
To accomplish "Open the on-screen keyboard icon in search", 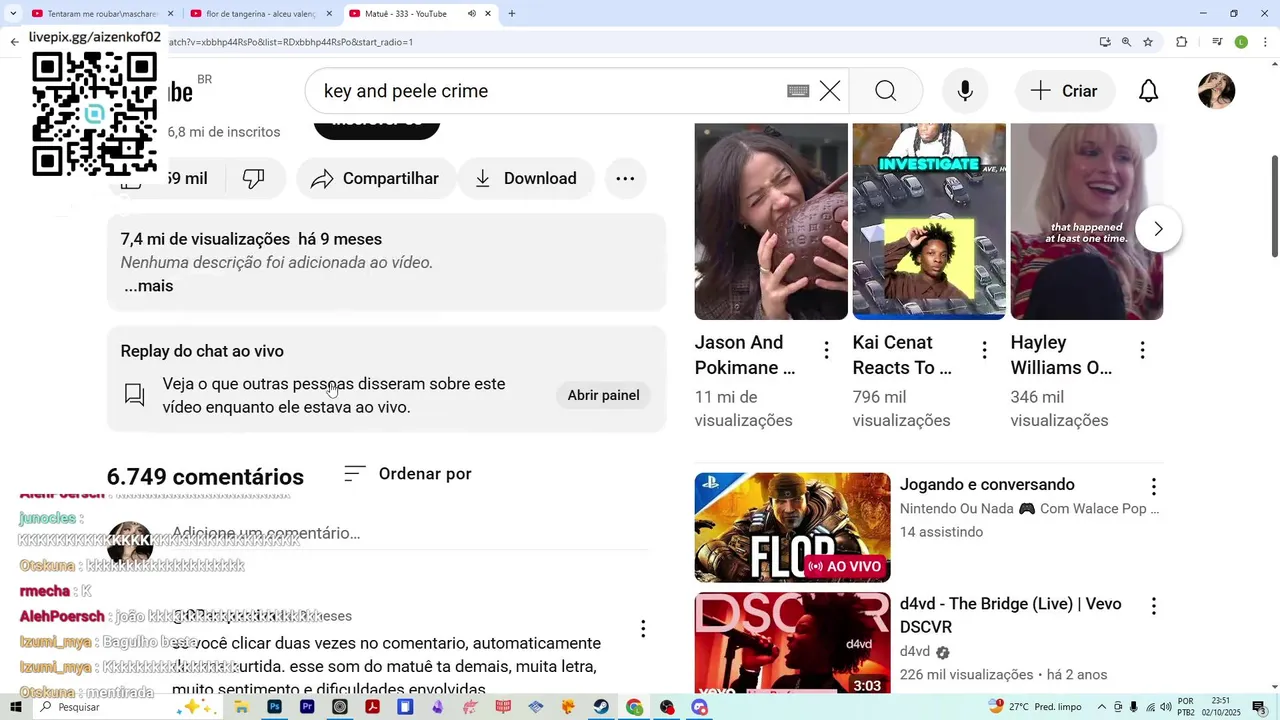I will (x=798, y=91).
